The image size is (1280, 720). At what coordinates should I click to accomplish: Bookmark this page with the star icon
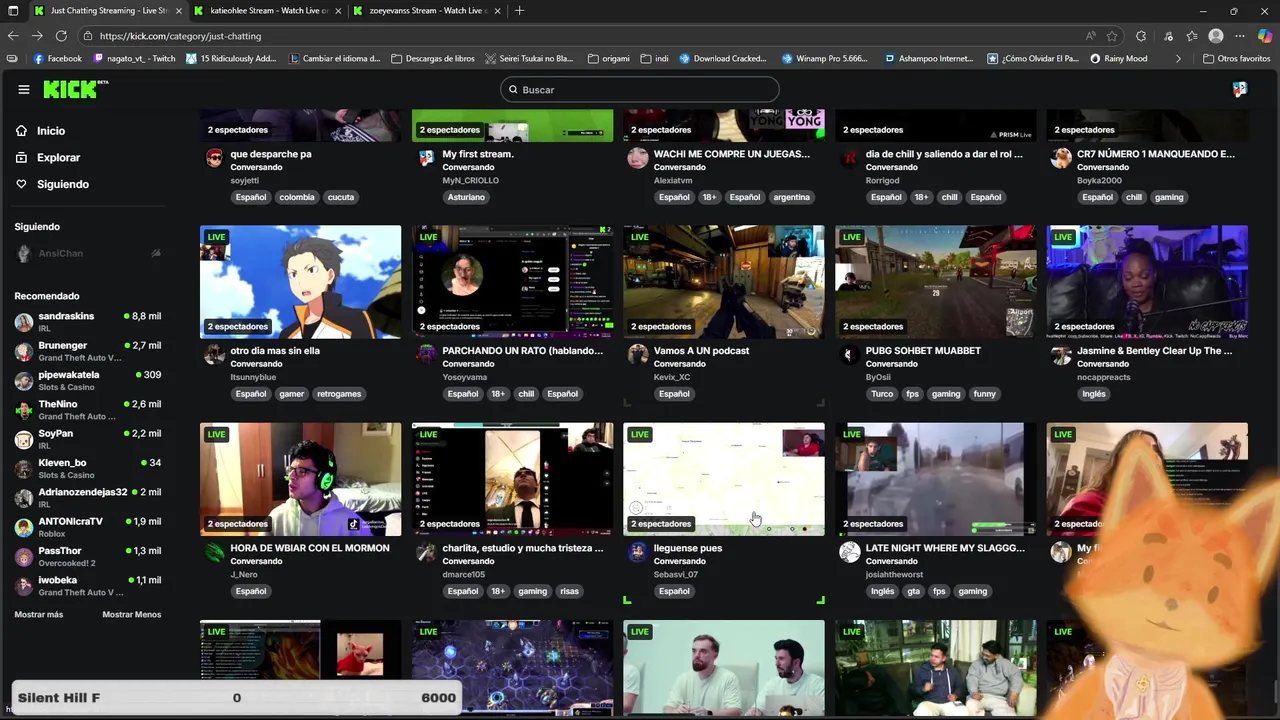pyautogui.click(x=1112, y=36)
